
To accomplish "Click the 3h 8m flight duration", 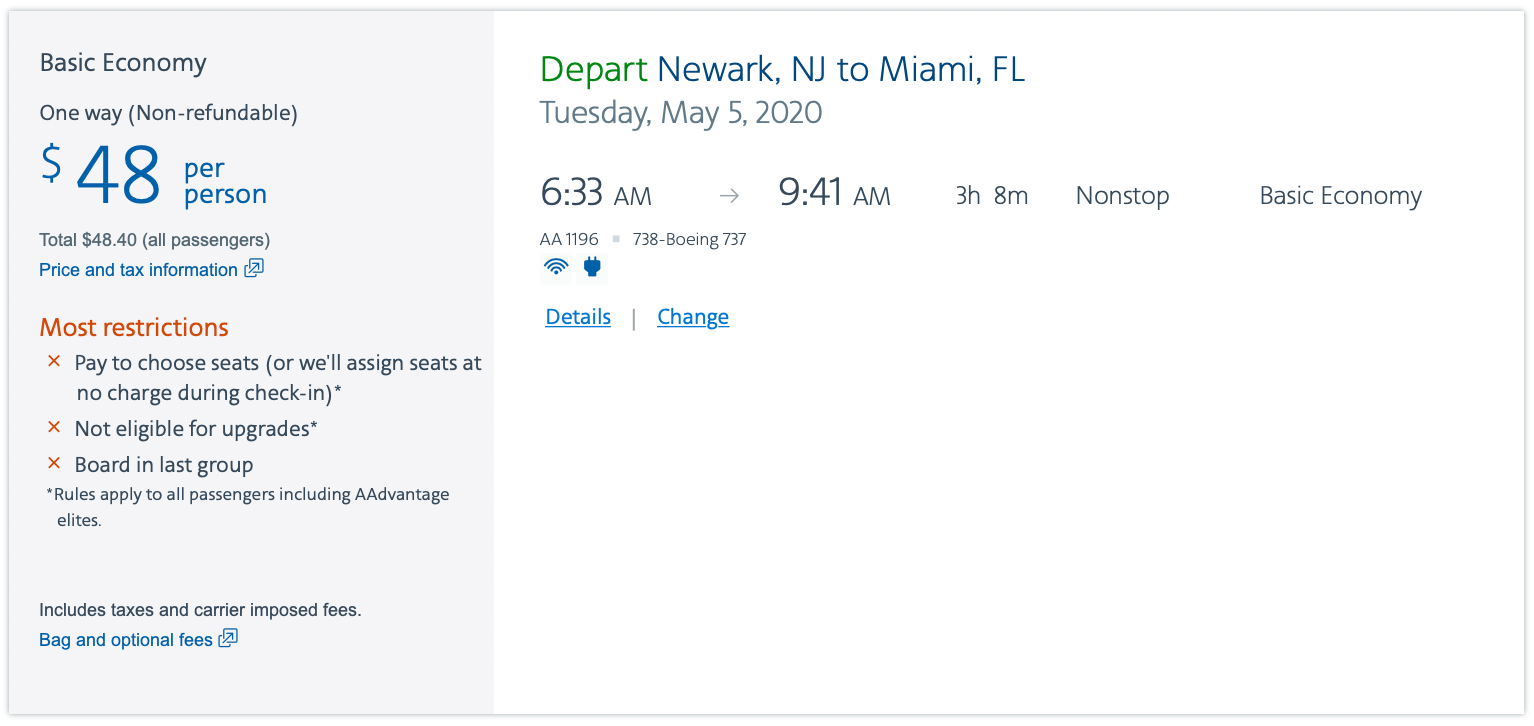I will [x=991, y=196].
